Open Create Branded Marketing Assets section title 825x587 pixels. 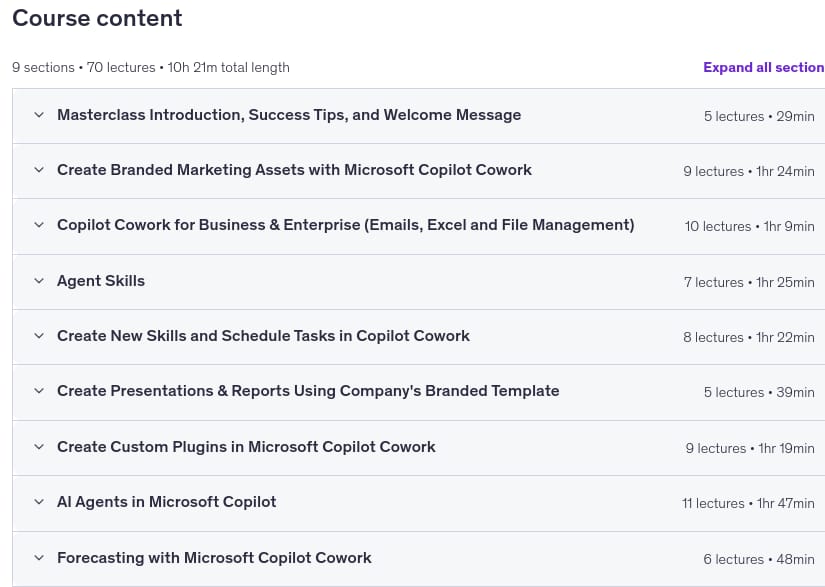[294, 170]
